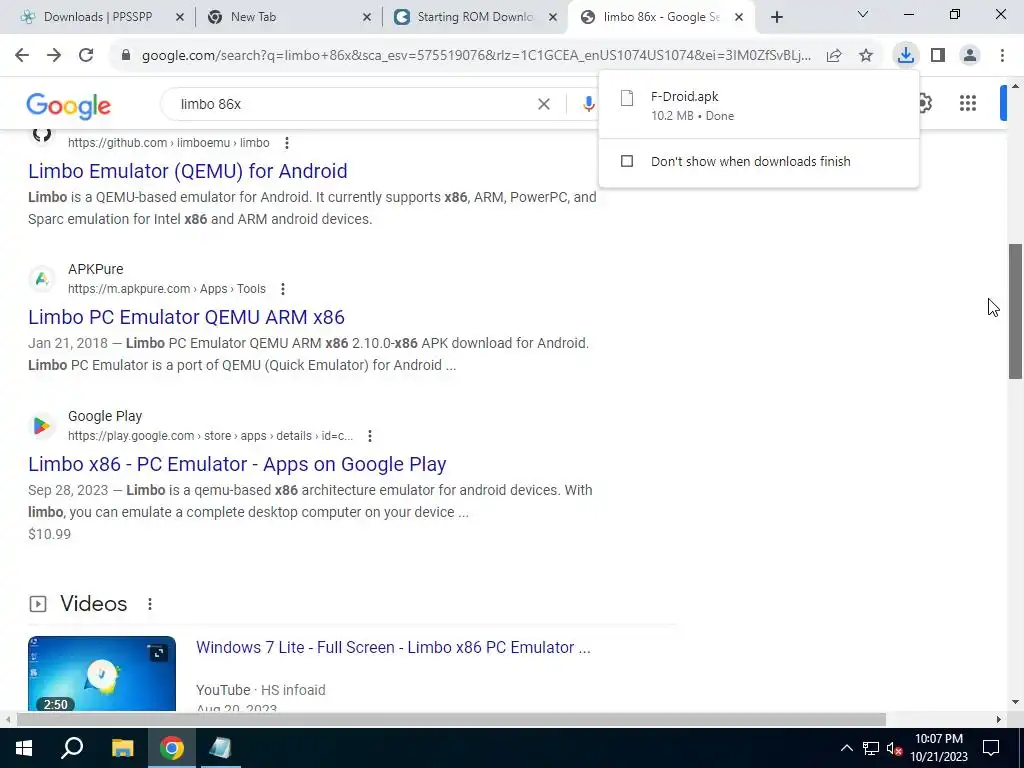Screen dimensions: 1024x768
Task: Show hidden system tray icons
Action: 846,748
